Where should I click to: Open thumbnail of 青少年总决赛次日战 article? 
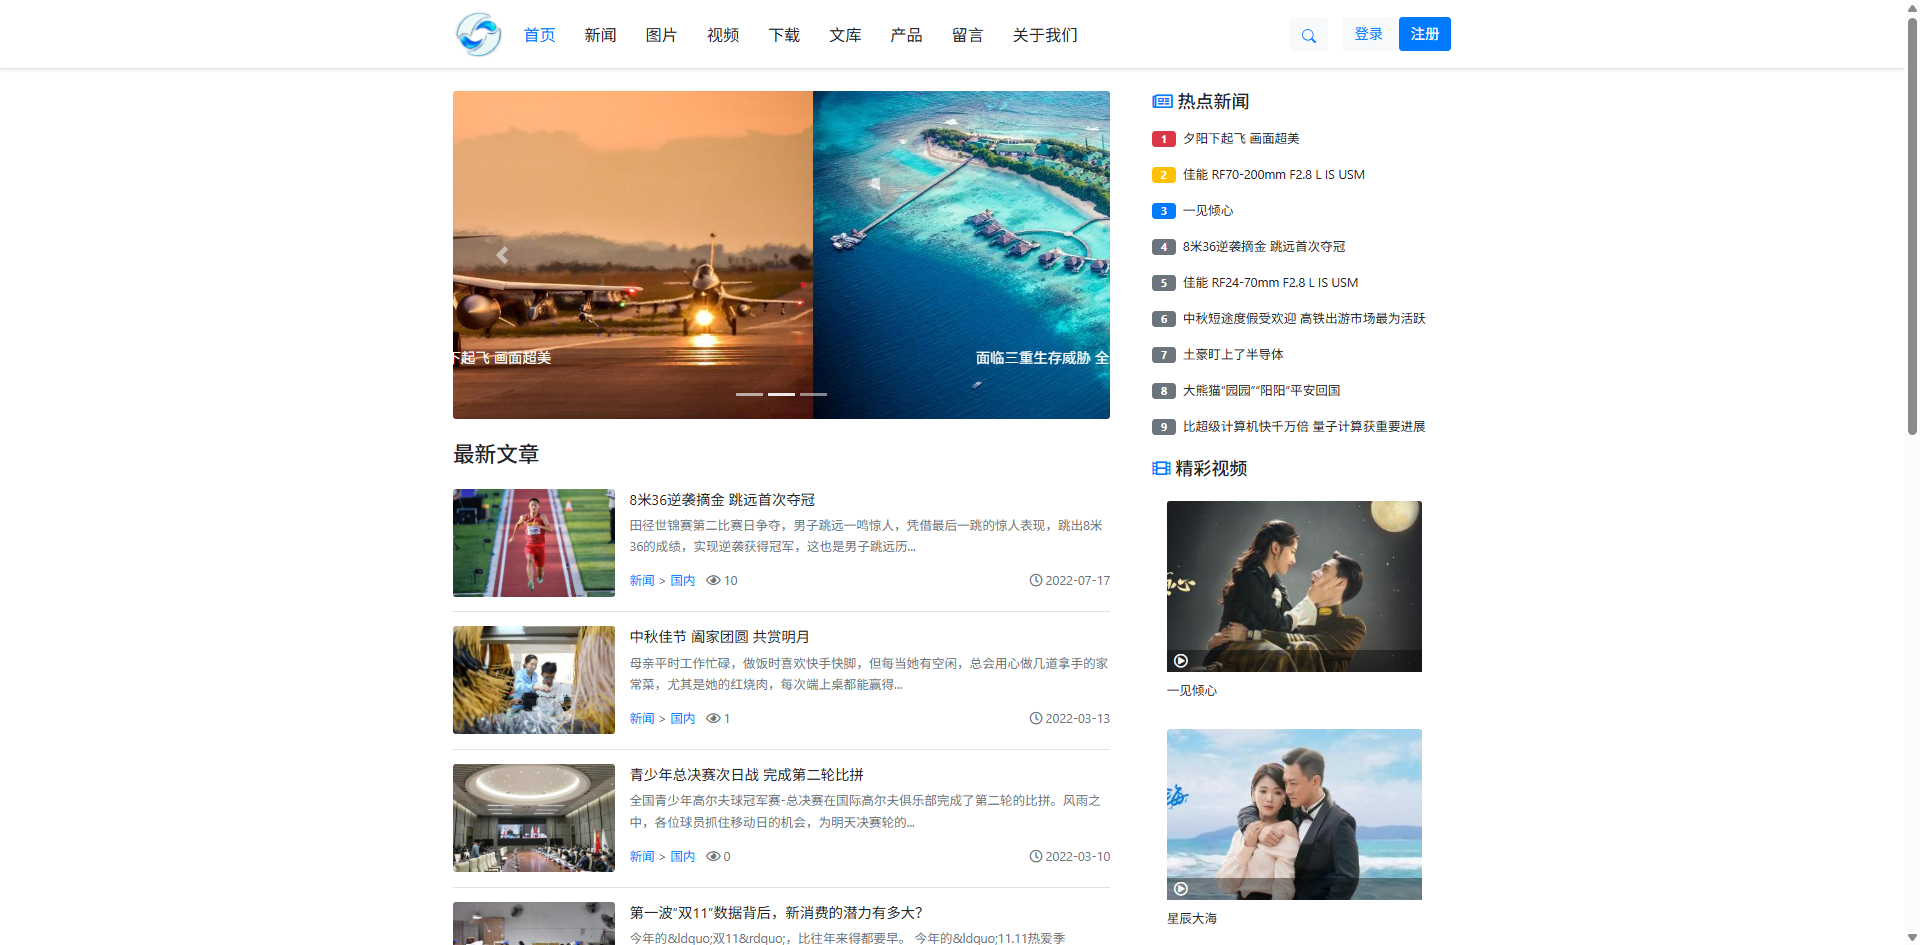tap(534, 818)
